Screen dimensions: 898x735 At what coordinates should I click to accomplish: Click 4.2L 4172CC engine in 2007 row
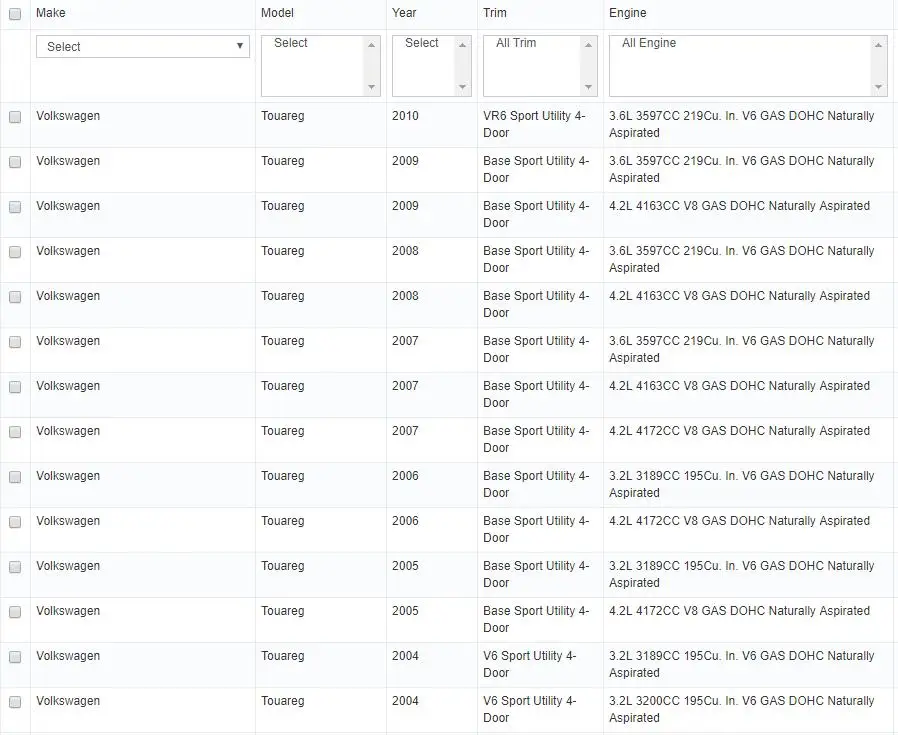point(739,431)
